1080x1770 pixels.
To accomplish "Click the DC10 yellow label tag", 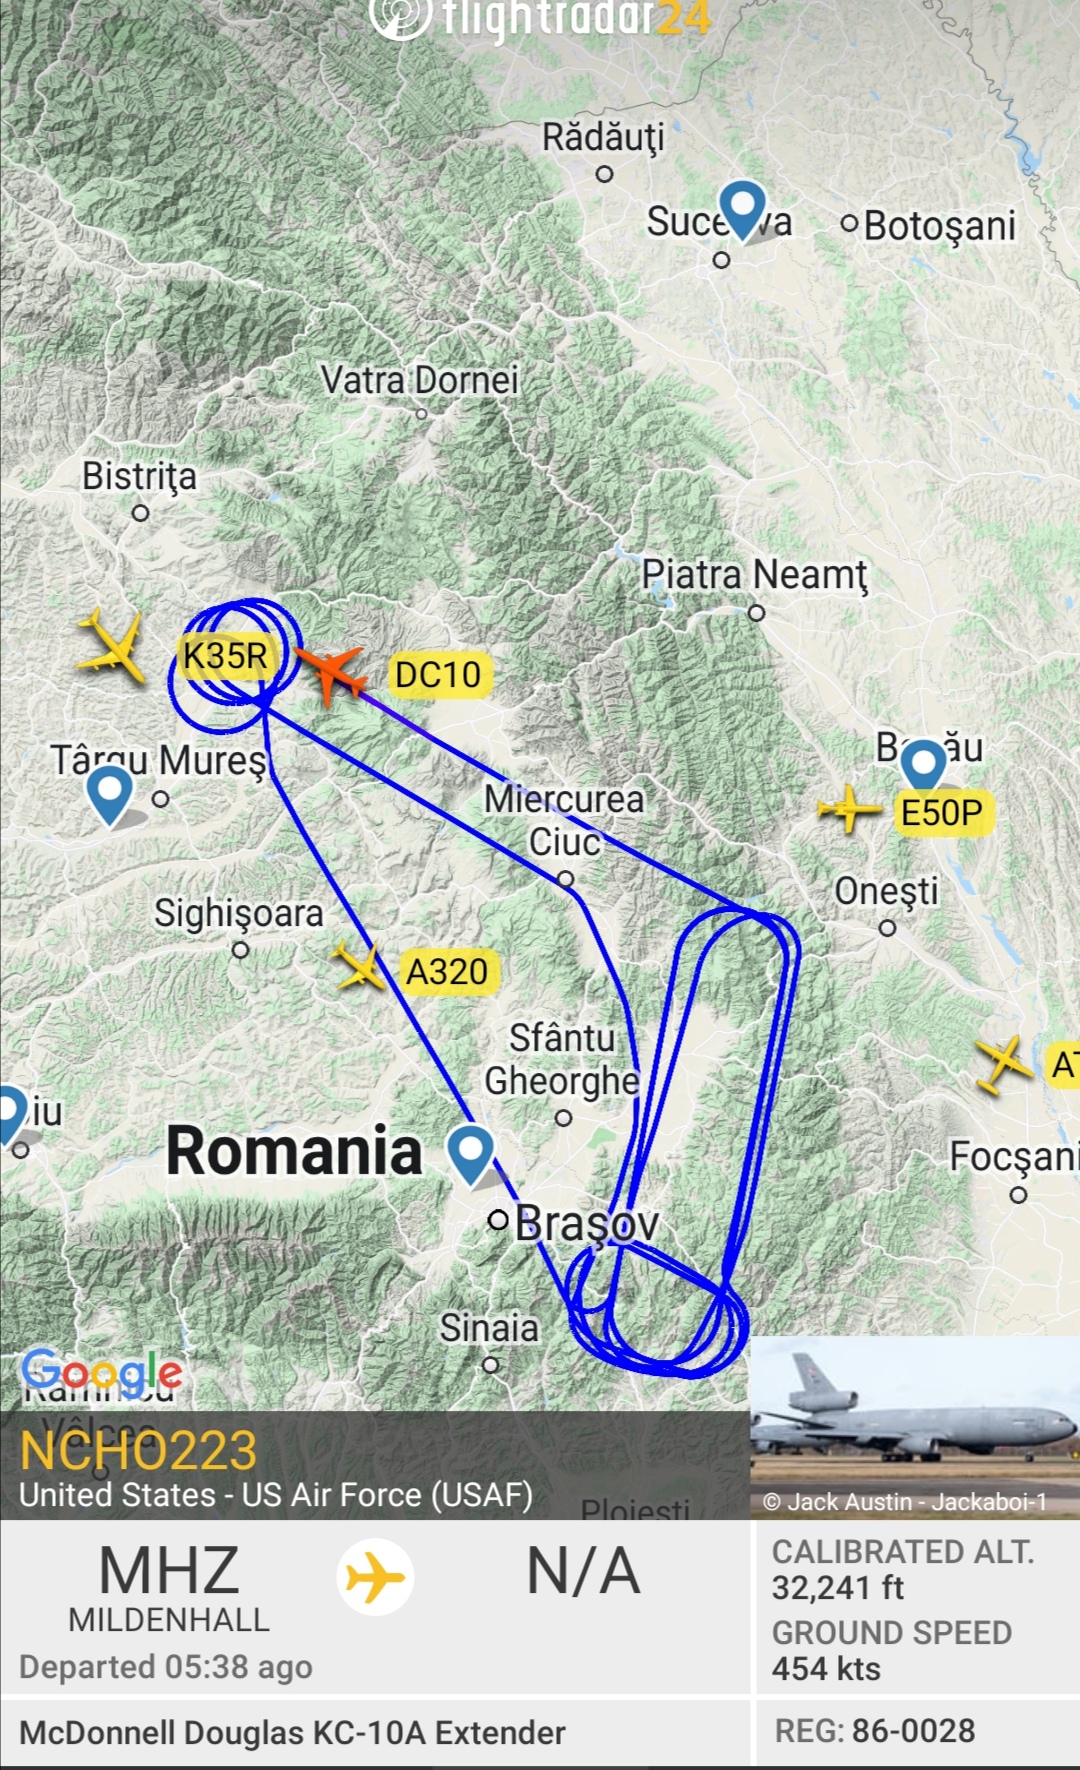I will coord(438,675).
